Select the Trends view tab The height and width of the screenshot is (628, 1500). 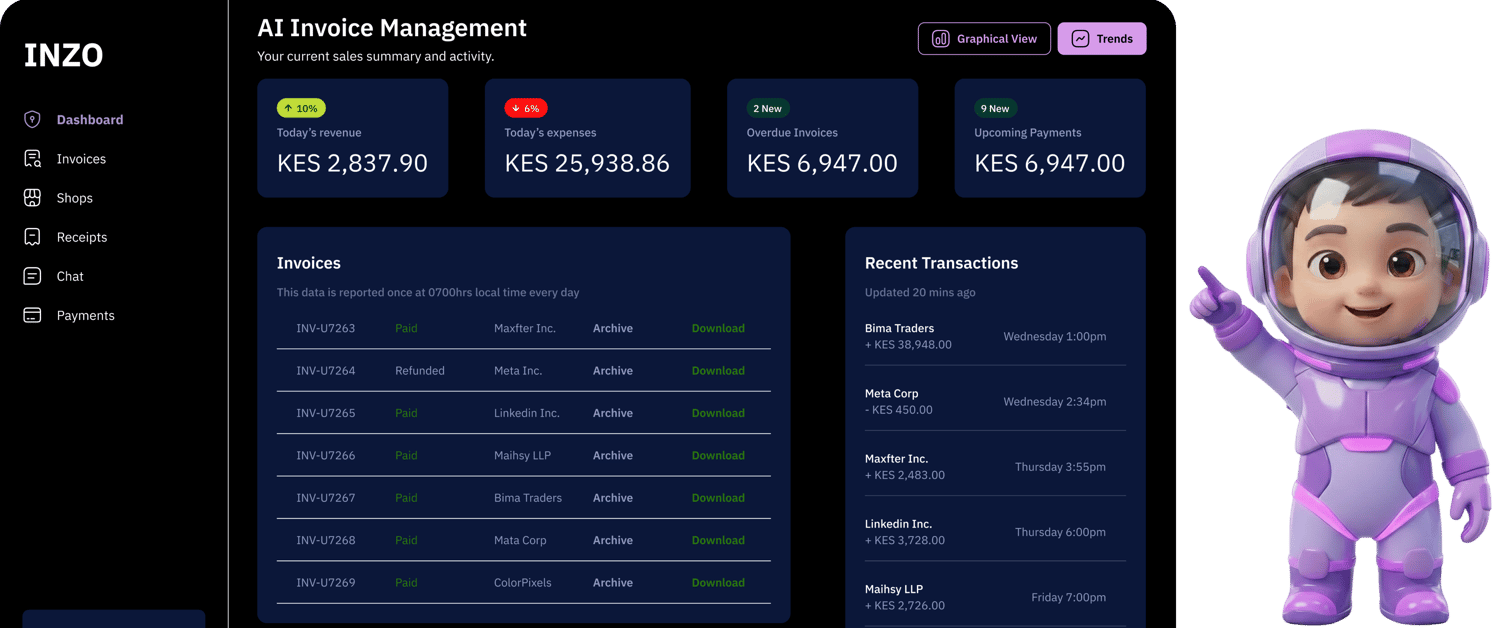pos(1102,38)
